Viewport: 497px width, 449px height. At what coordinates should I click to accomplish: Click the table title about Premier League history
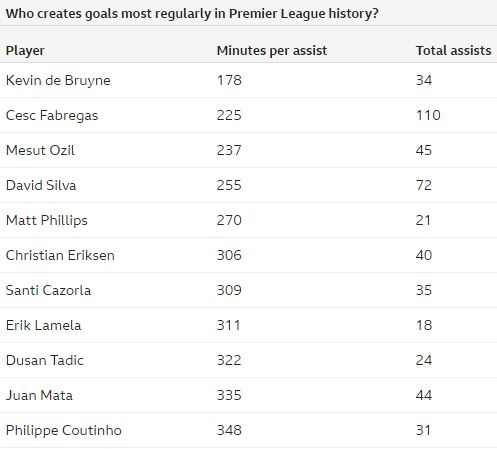click(192, 14)
